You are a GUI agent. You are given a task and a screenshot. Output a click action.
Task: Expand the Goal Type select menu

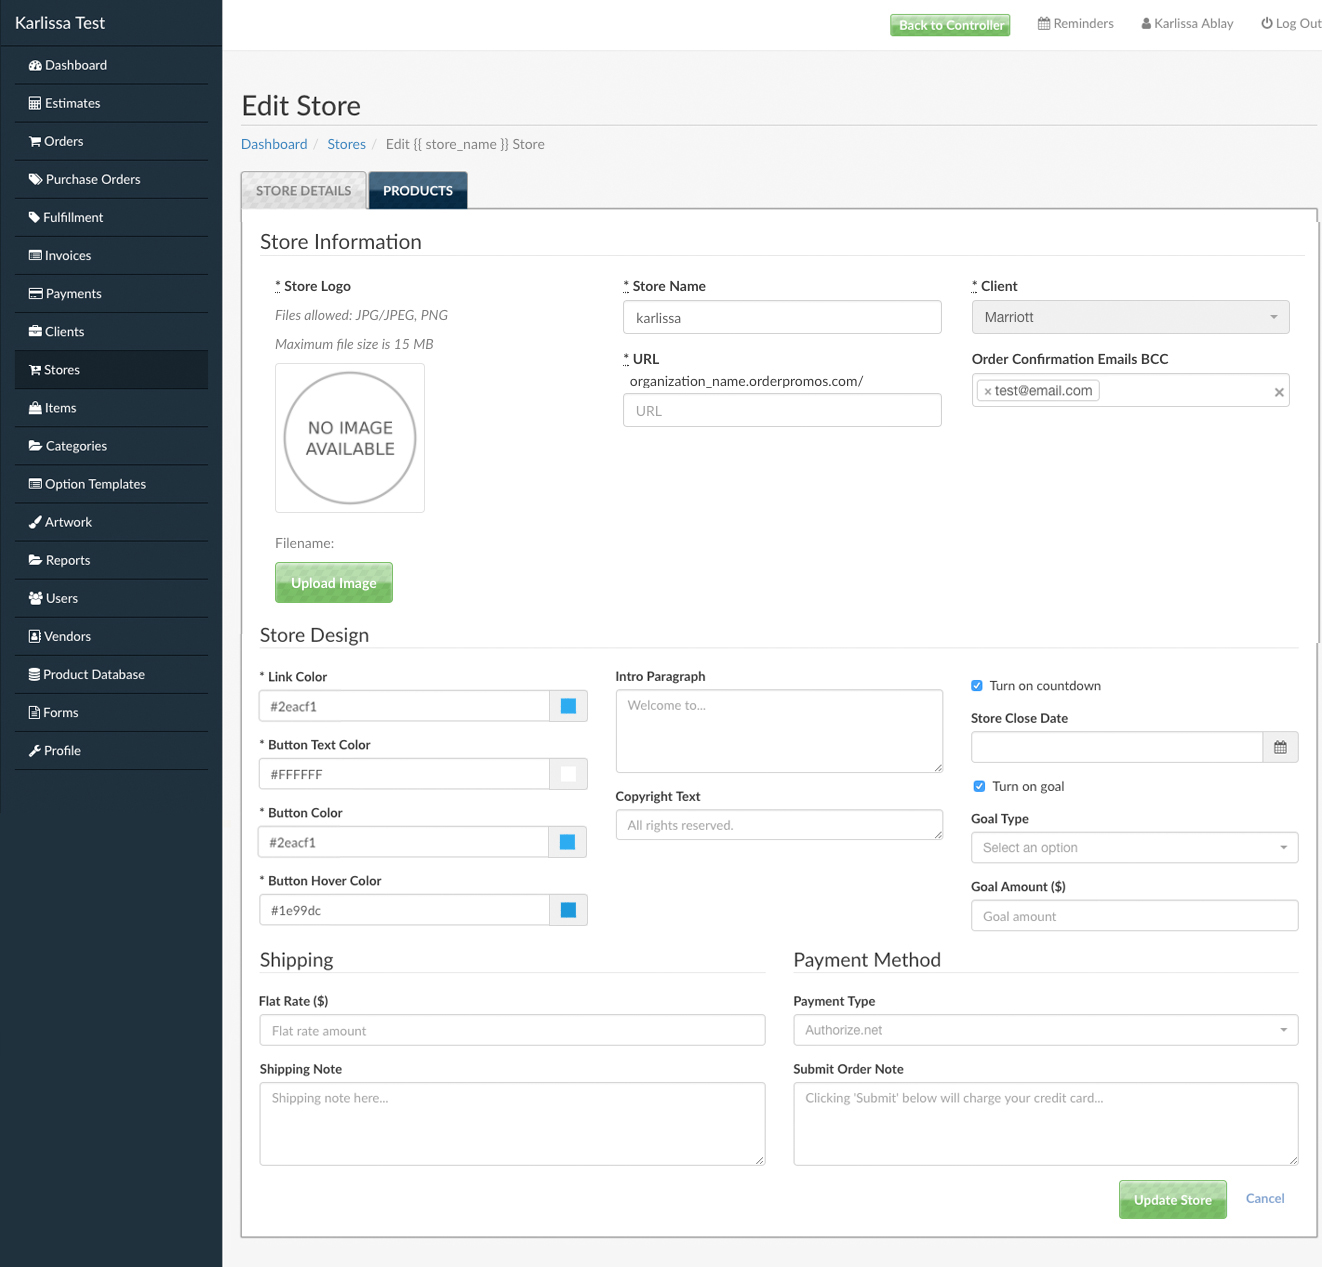(x=1134, y=848)
